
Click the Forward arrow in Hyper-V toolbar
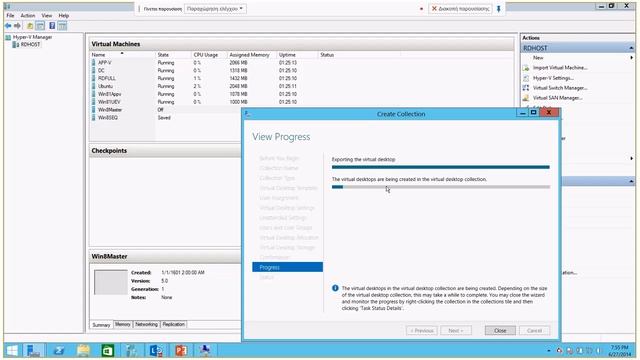(x=17, y=26)
